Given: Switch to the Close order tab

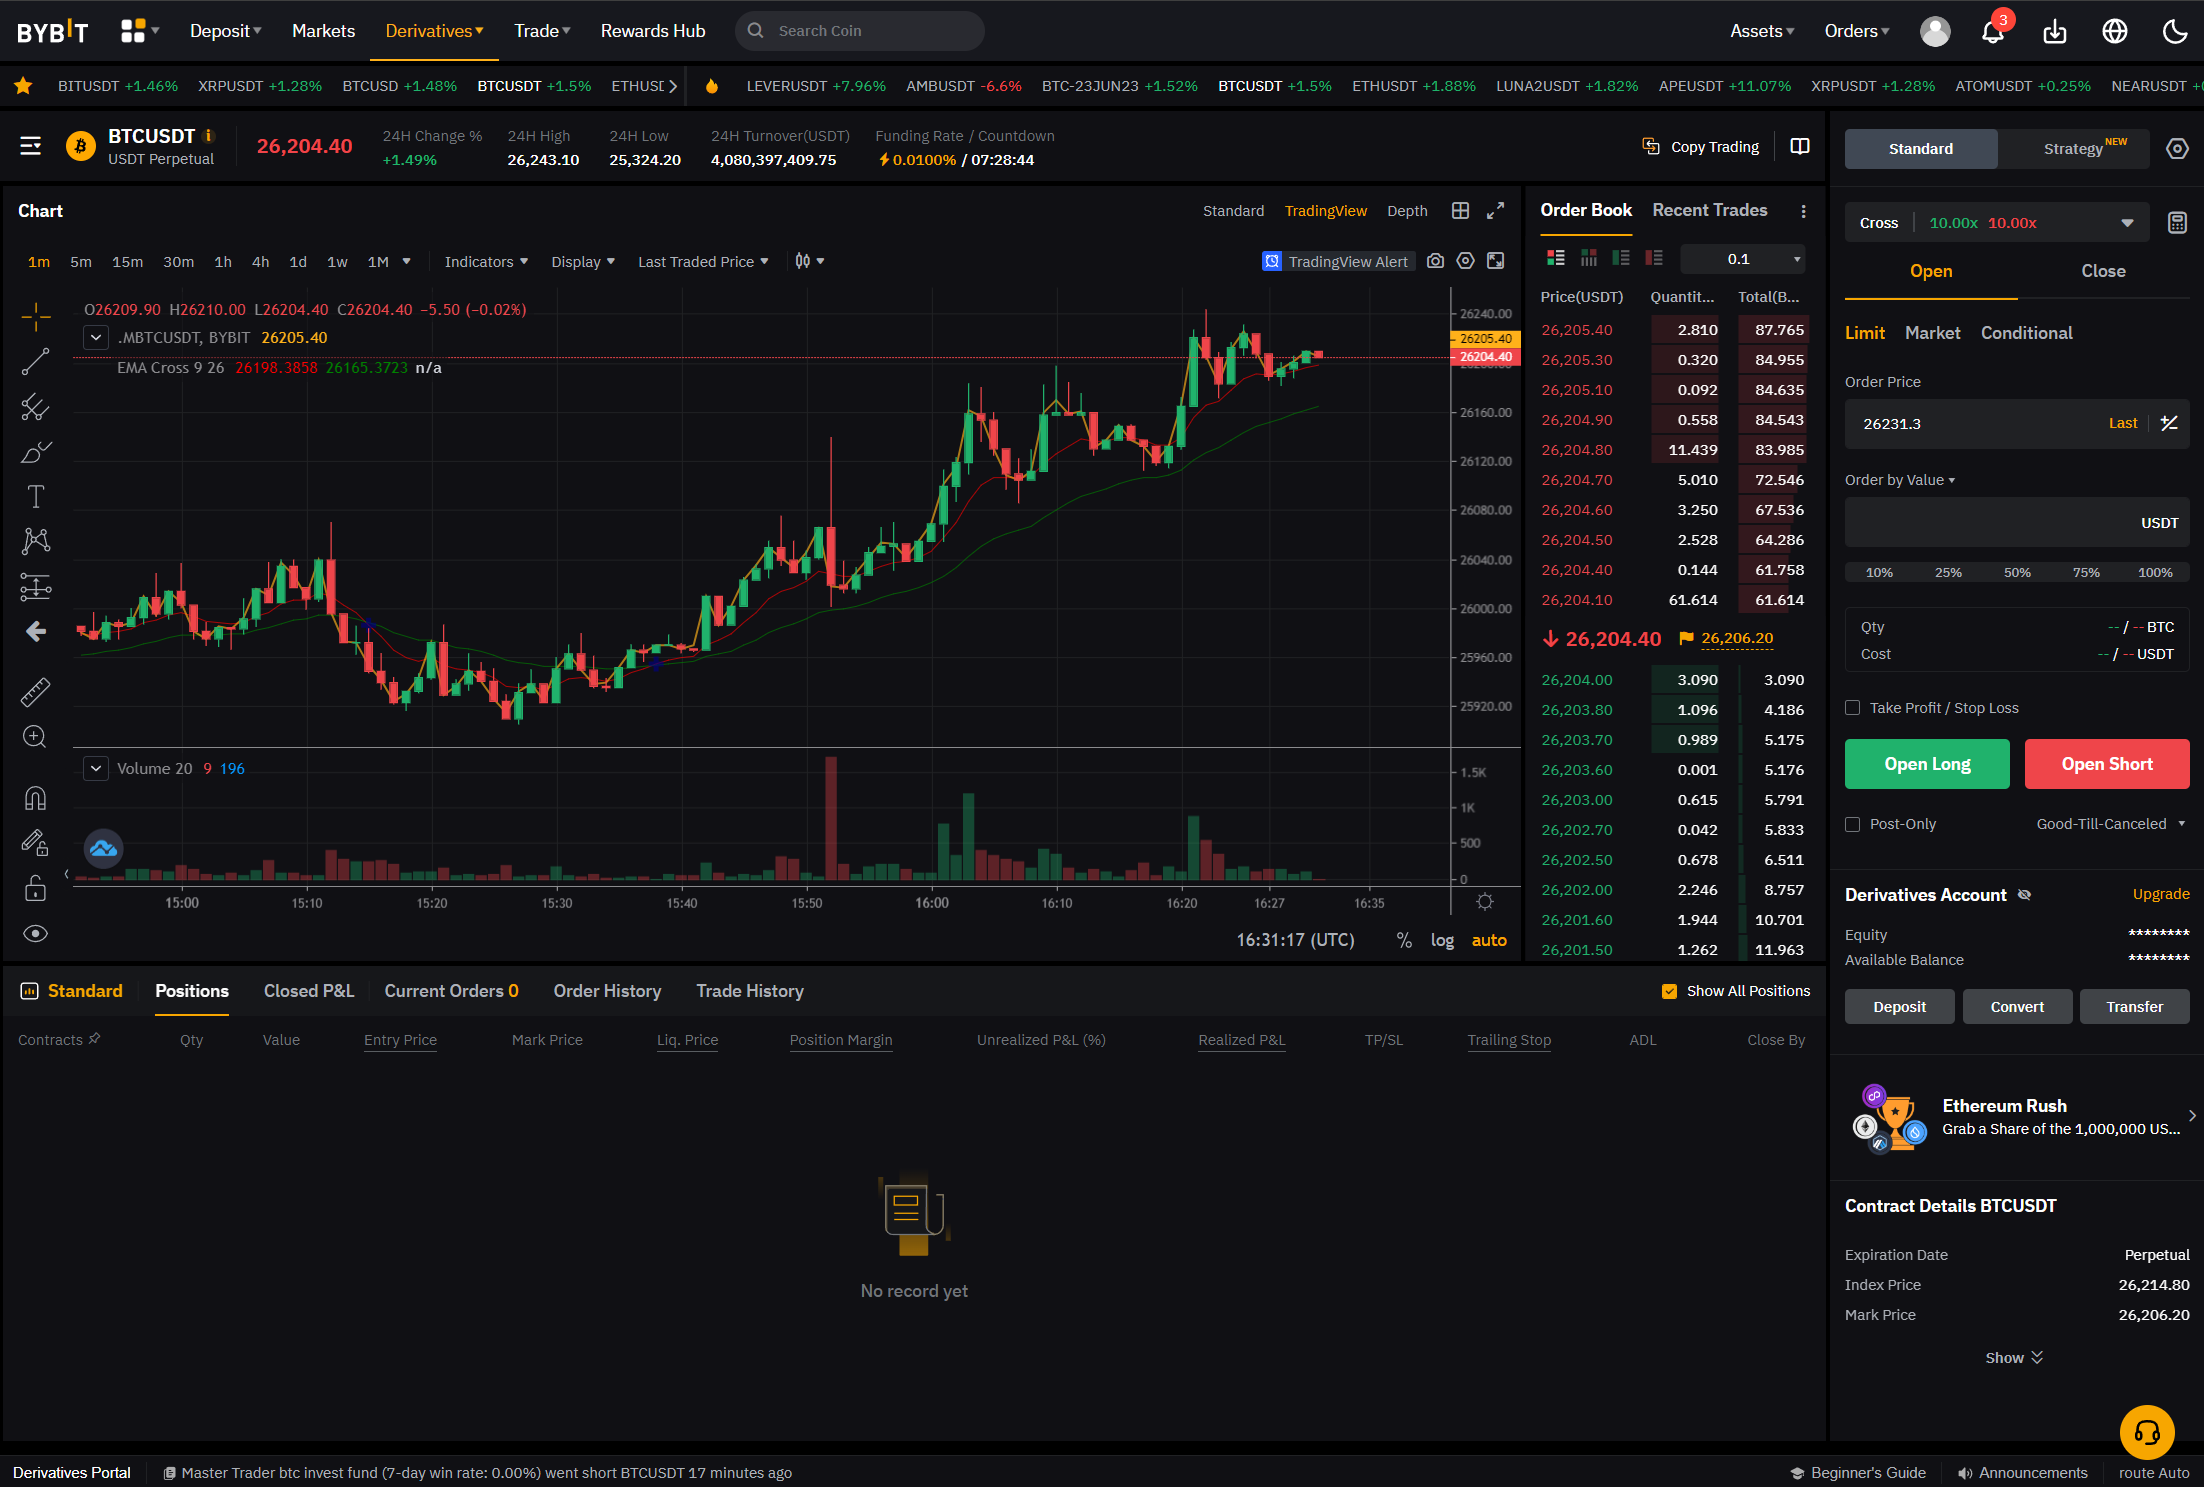Looking at the screenshot, I should point(2103,271).
